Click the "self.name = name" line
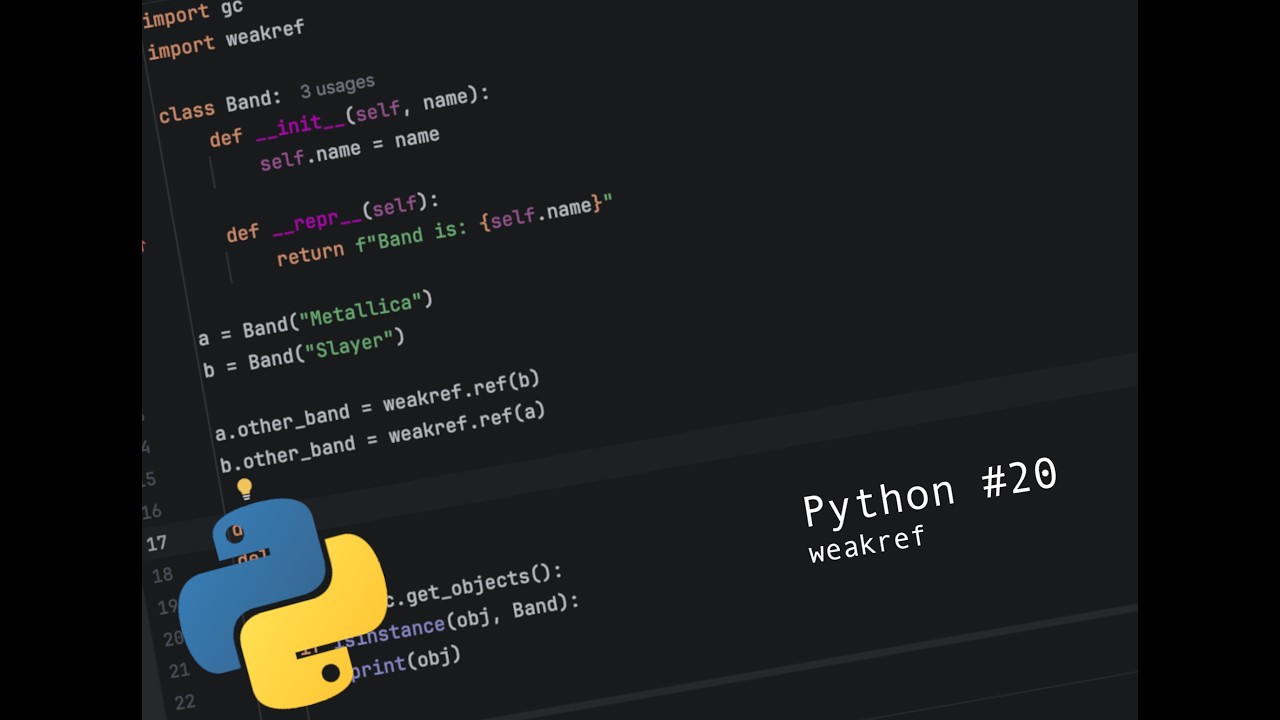This screenshot has width=1280, height=720. (x=350, y=148)
